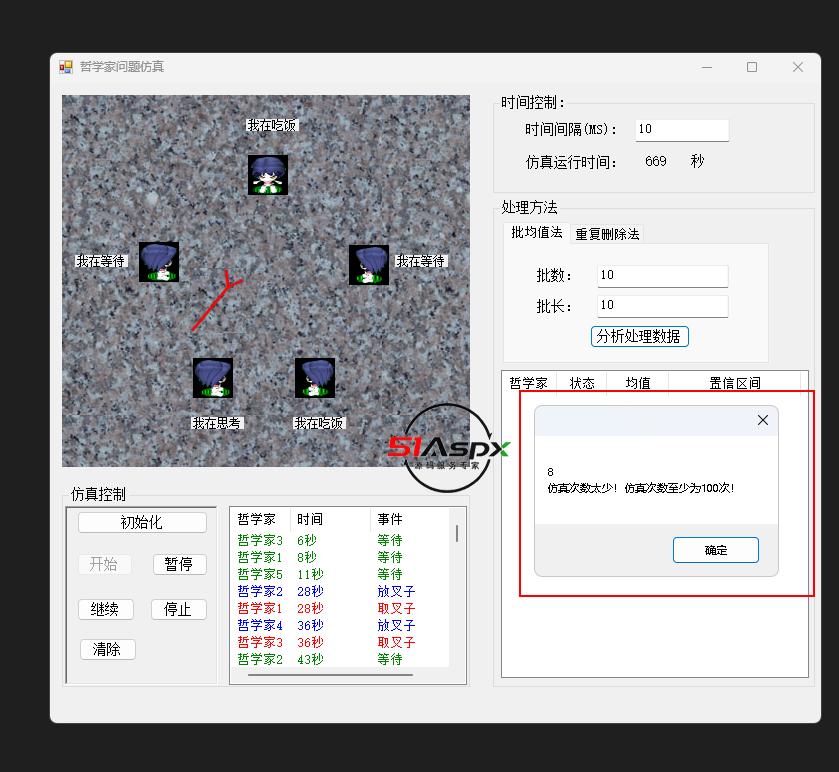The width and height of the screenshot is (839, 772).
Task: Click the eating philosopher avatar at top
Action: [268, 175]
